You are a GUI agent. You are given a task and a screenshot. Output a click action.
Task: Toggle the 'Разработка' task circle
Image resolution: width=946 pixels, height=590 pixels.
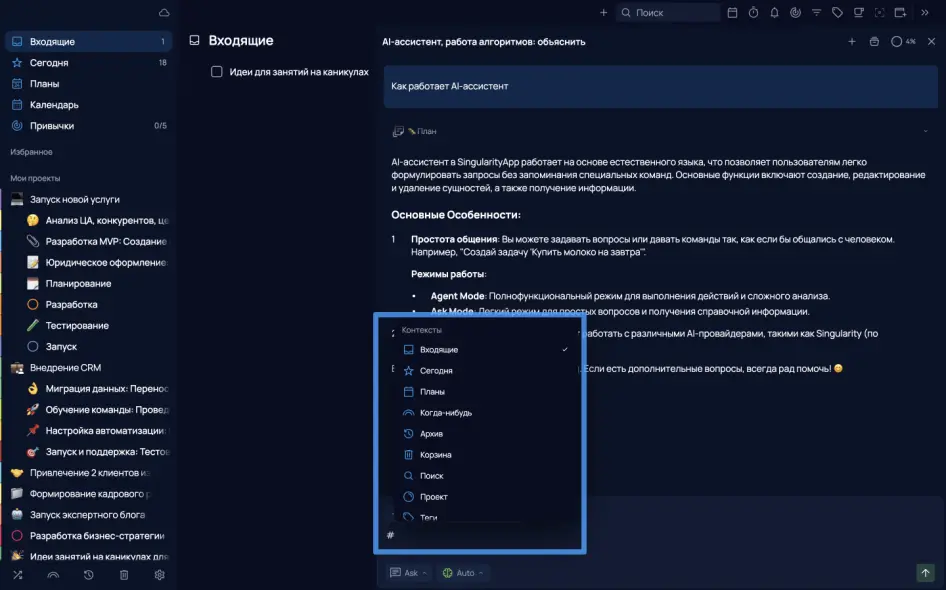point(33,304)
